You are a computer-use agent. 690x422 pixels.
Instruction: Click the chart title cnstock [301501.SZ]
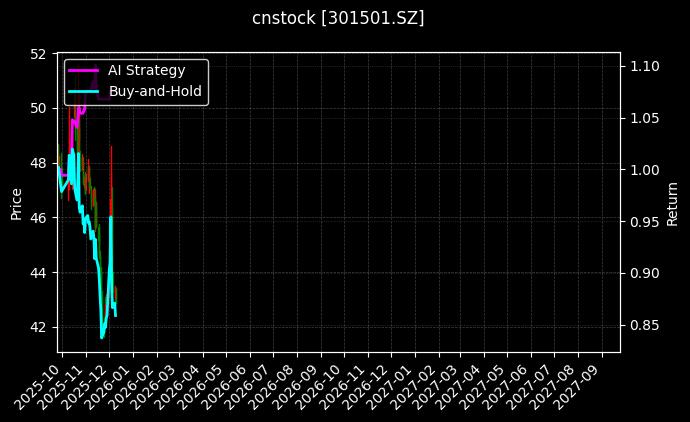tap(338, 18)
